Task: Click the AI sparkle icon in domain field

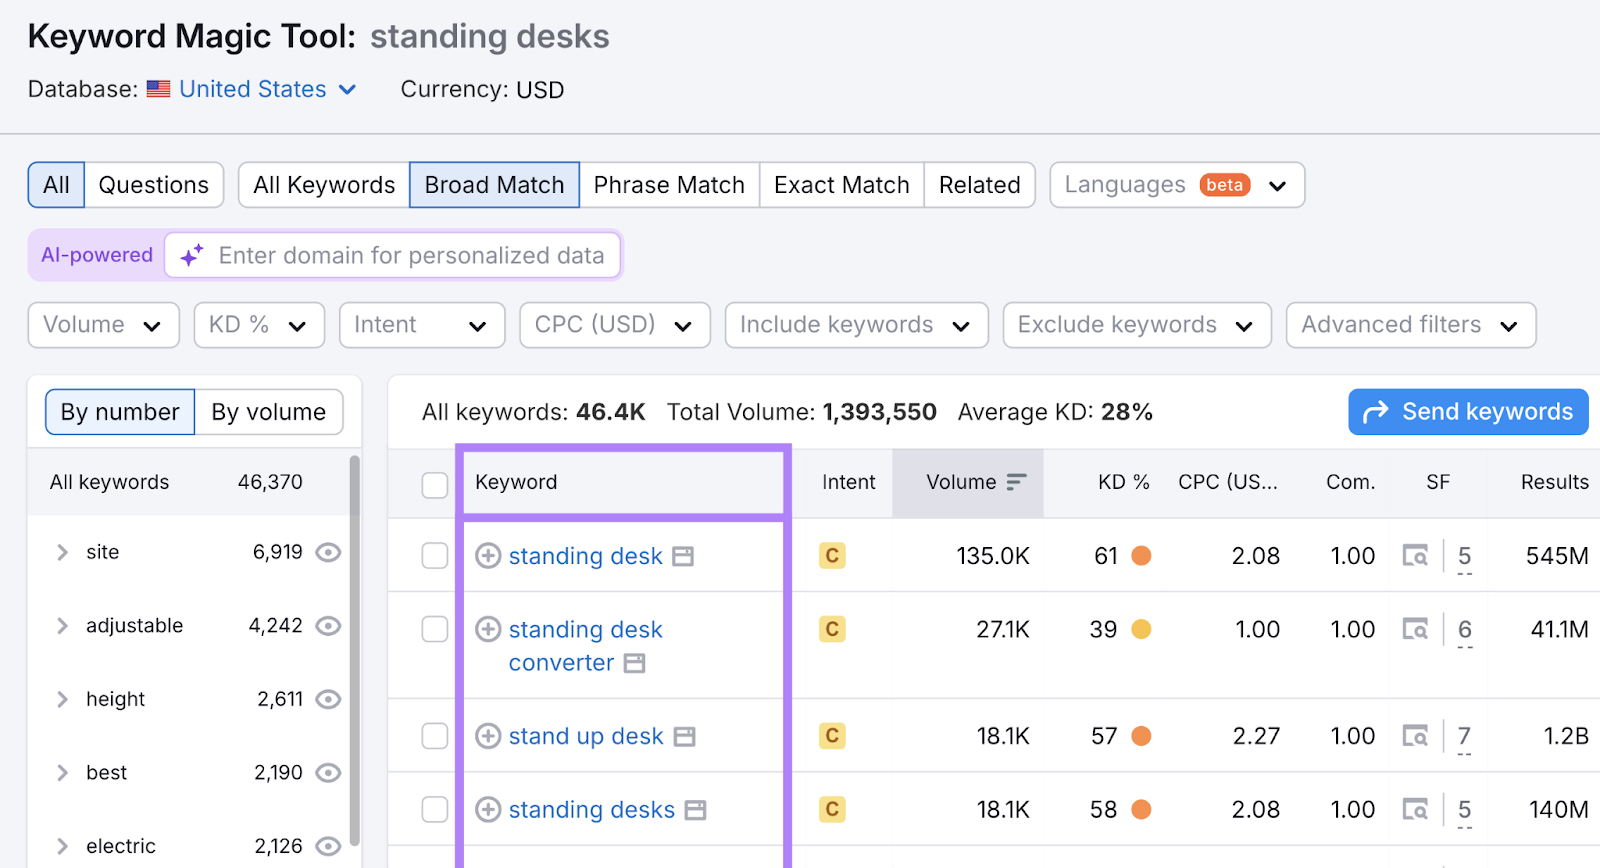Action: tap(192, 255)
